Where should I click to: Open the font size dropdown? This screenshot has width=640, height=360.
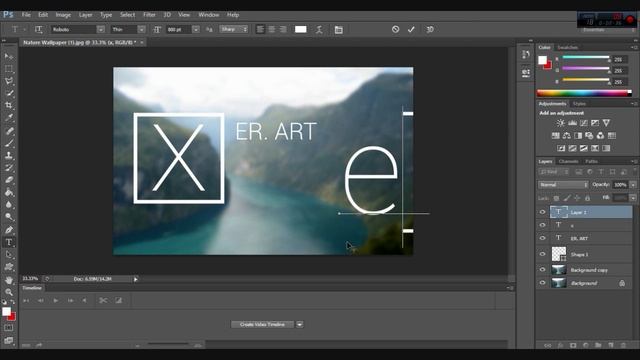(196, 29)
